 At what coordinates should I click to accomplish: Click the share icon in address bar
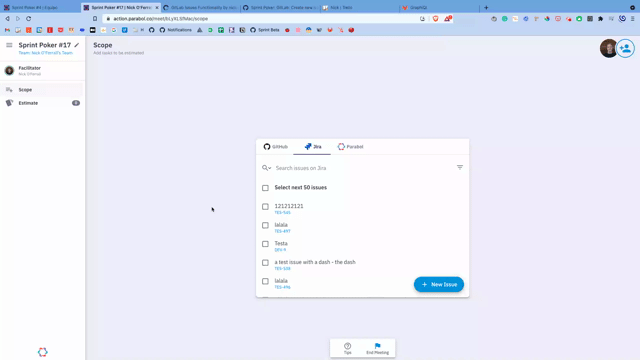422,19
